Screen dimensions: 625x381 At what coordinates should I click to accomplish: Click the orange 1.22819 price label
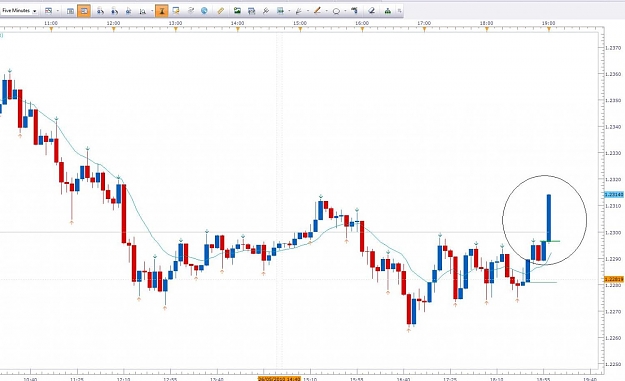[x=614, y=279]
